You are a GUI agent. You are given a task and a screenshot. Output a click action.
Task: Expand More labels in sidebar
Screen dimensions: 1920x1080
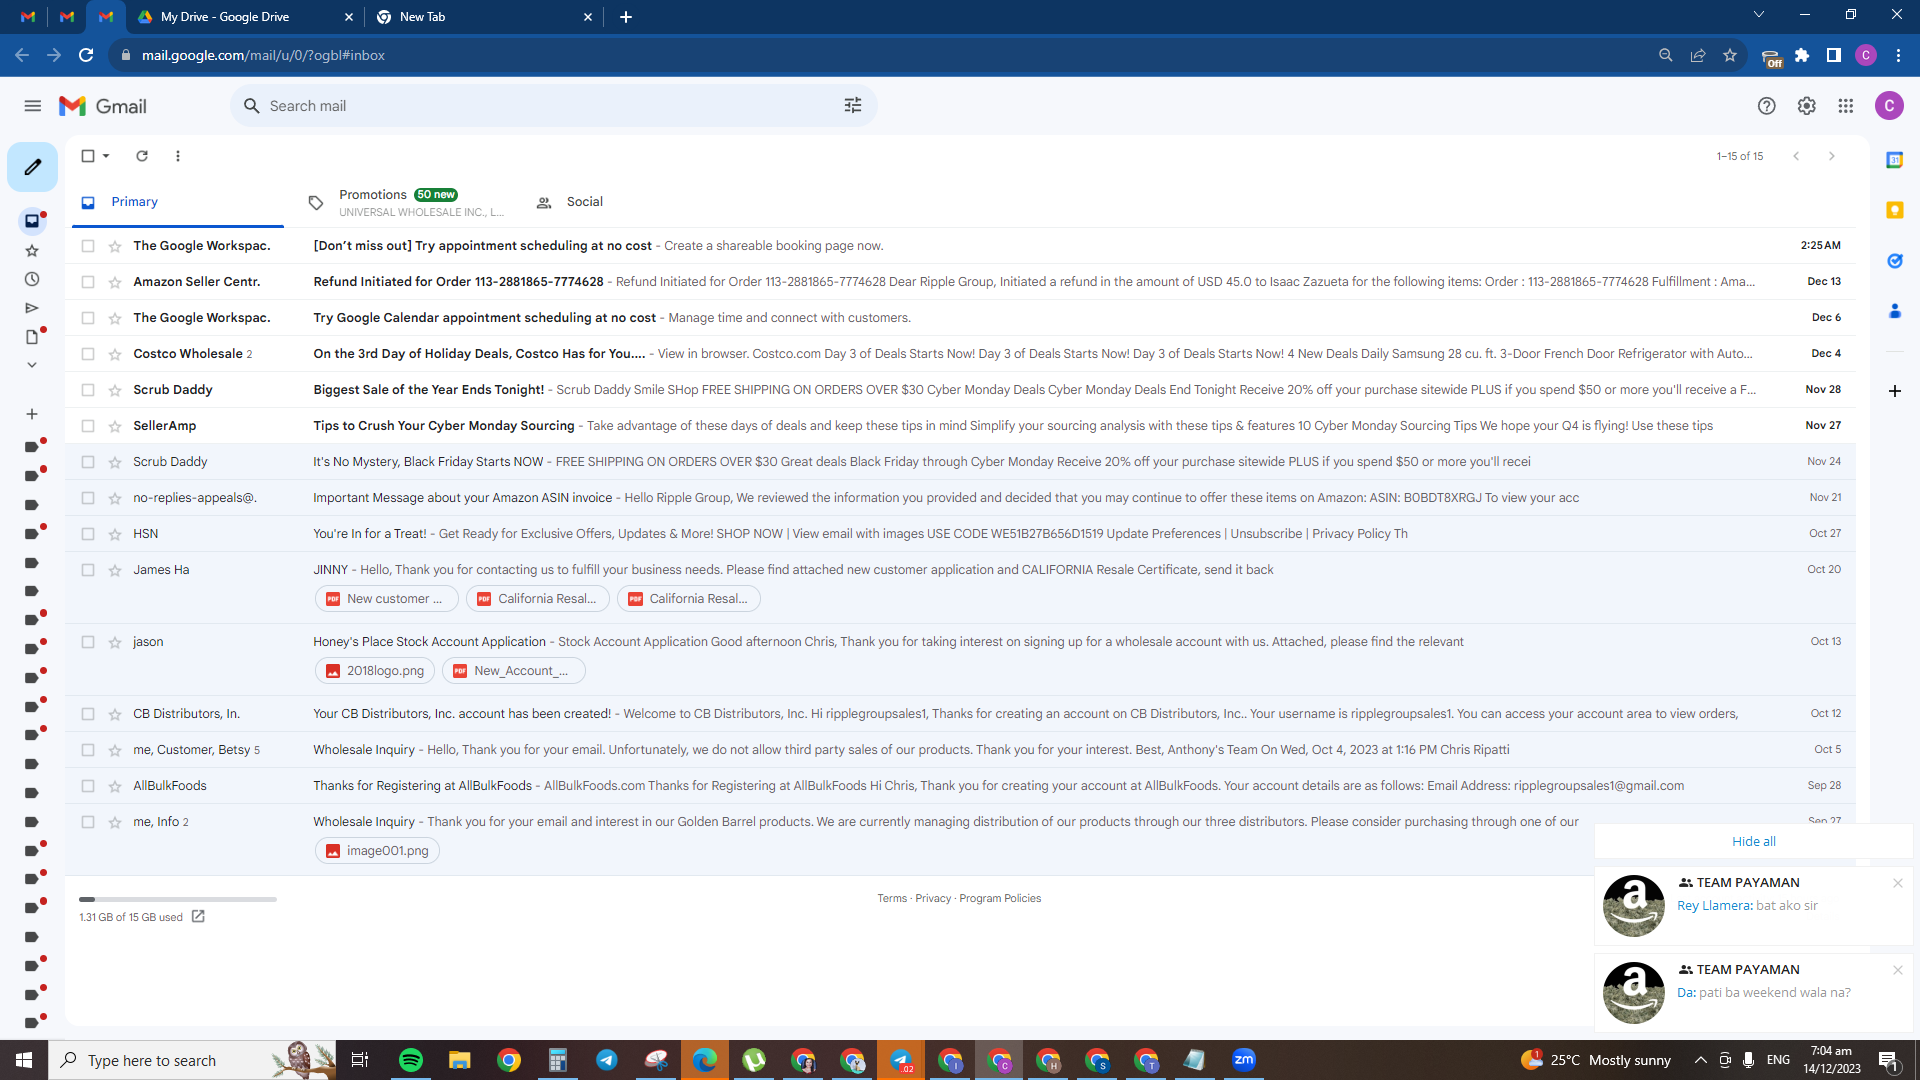[x=32, y=365]
